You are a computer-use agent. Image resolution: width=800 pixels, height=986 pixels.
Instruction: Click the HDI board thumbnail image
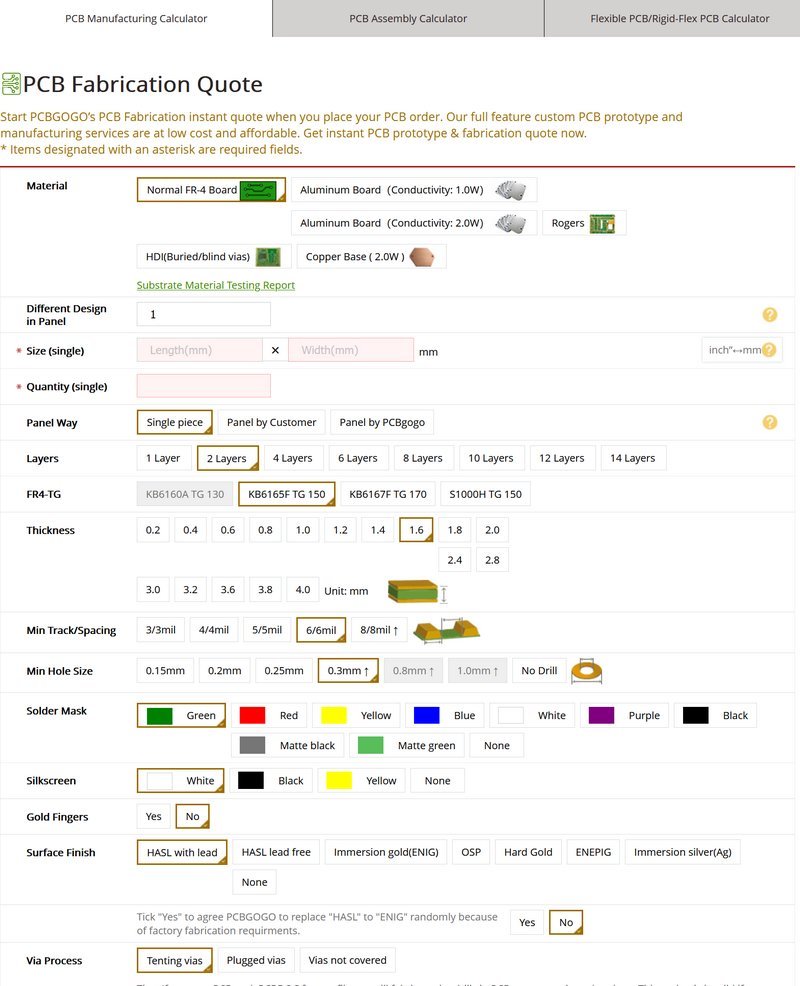(x=268, y=257)
